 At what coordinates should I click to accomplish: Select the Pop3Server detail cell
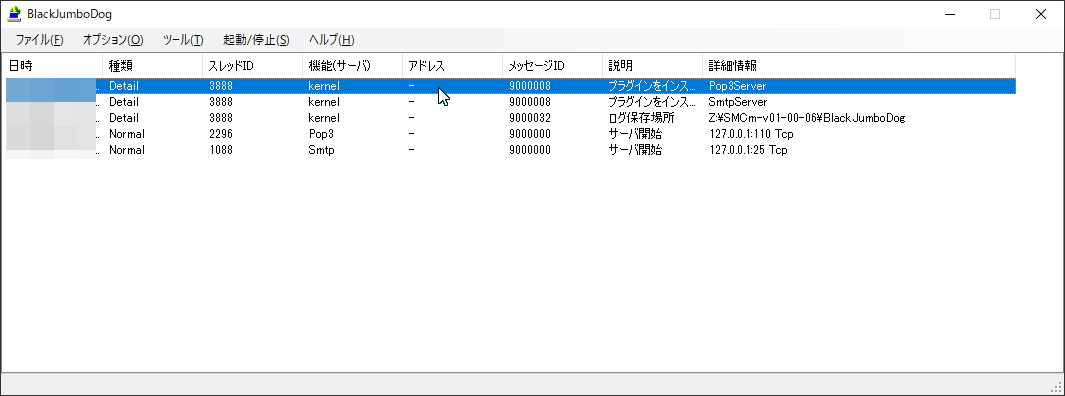pyautogui.click(x=737, y=86)
